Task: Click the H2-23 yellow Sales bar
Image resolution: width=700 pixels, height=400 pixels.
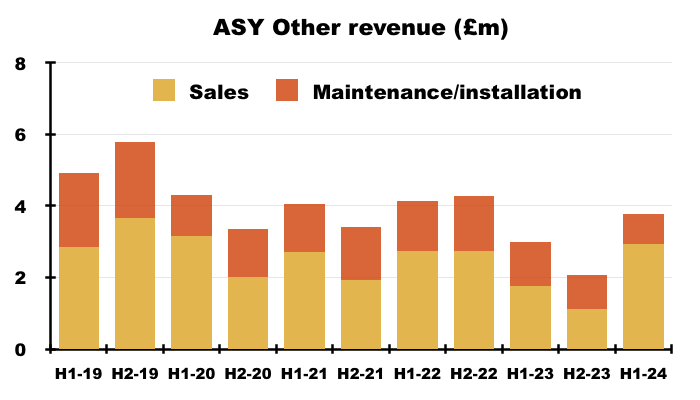Action: (586, 328)
